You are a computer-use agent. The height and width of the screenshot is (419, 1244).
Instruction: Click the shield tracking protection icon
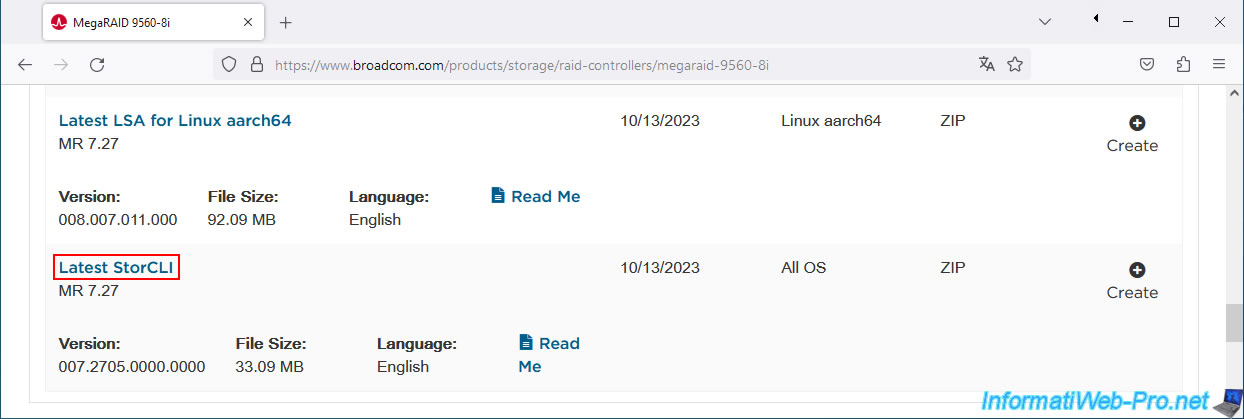pos(229,64)
